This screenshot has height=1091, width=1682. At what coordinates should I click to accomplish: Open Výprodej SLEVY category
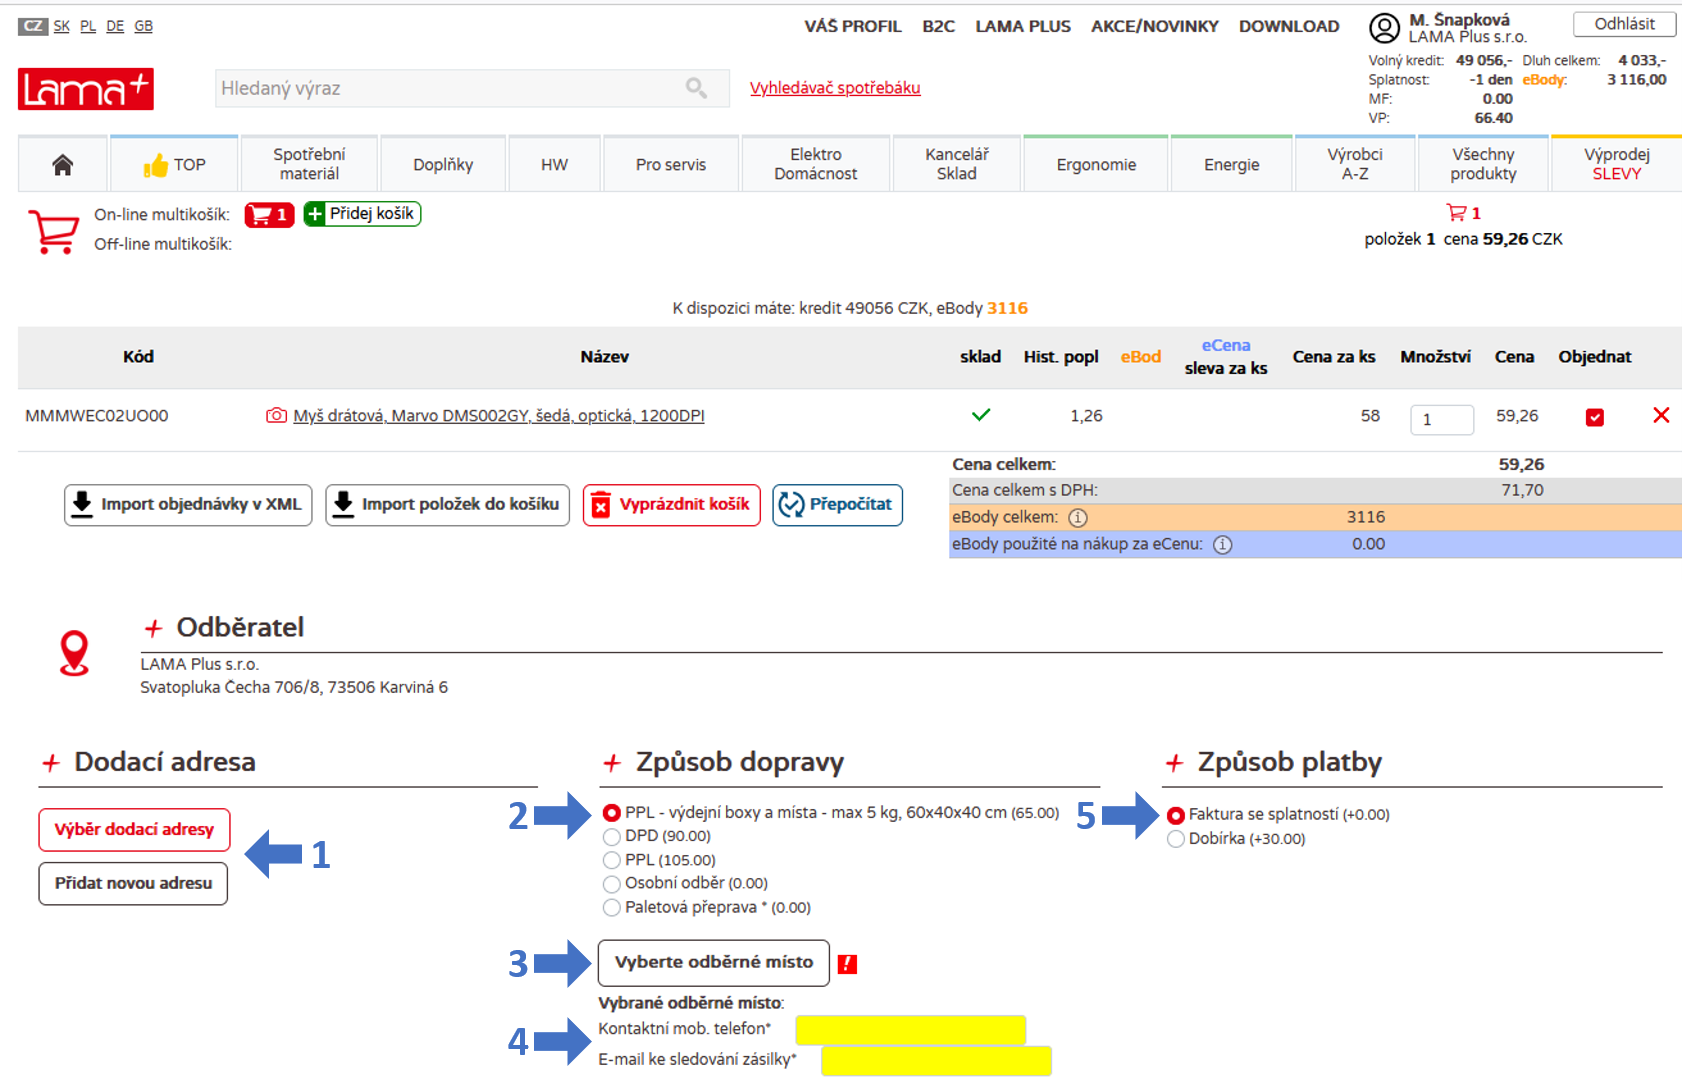click(x=1616, y=164)
